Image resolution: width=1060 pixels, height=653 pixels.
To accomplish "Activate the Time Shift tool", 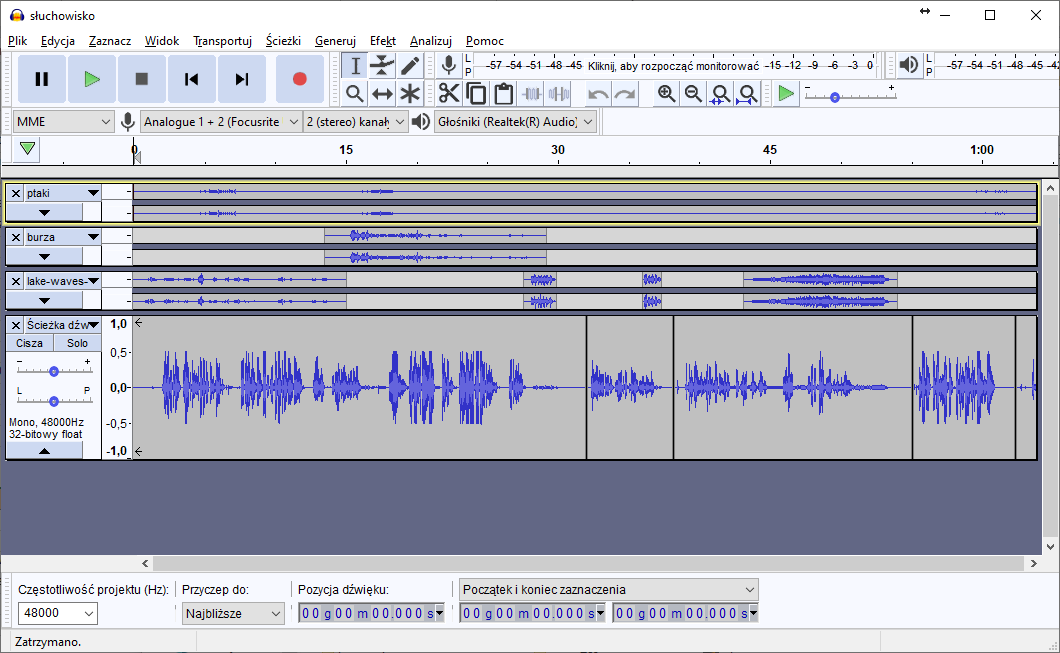I will (382, 94).
